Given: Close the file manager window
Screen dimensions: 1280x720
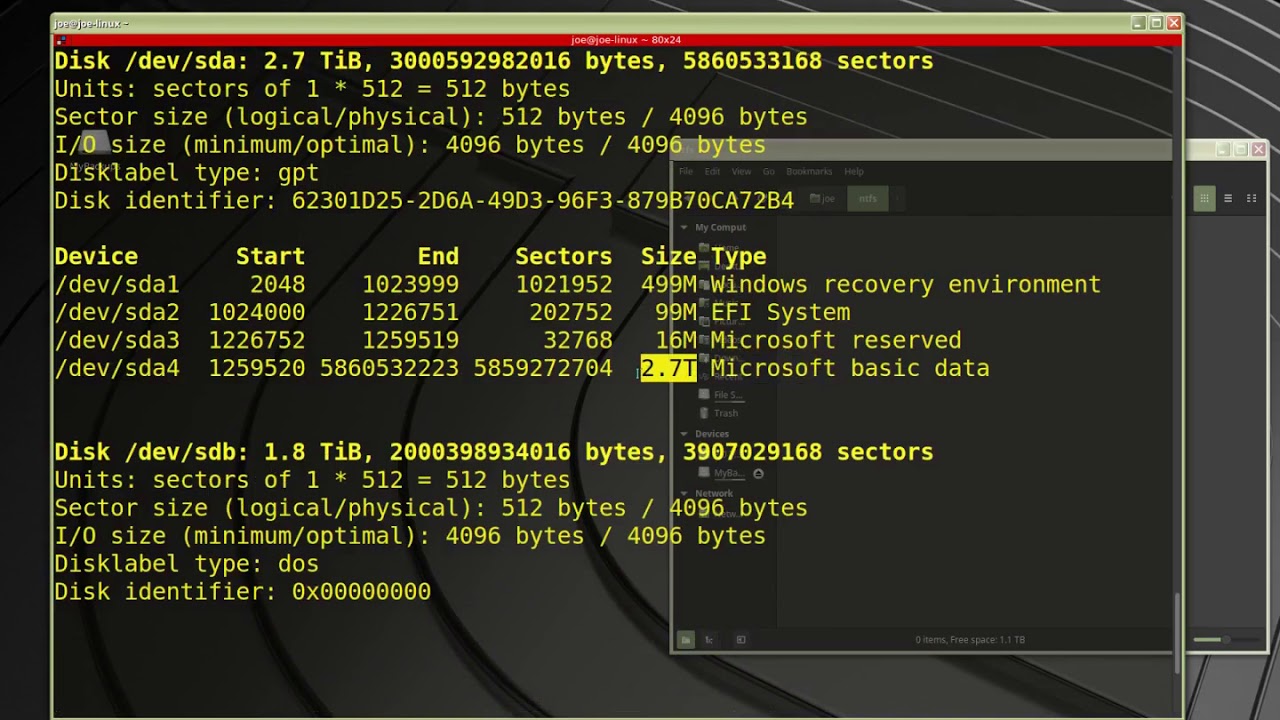Looking at the screenshot, I should (1258, 149).
